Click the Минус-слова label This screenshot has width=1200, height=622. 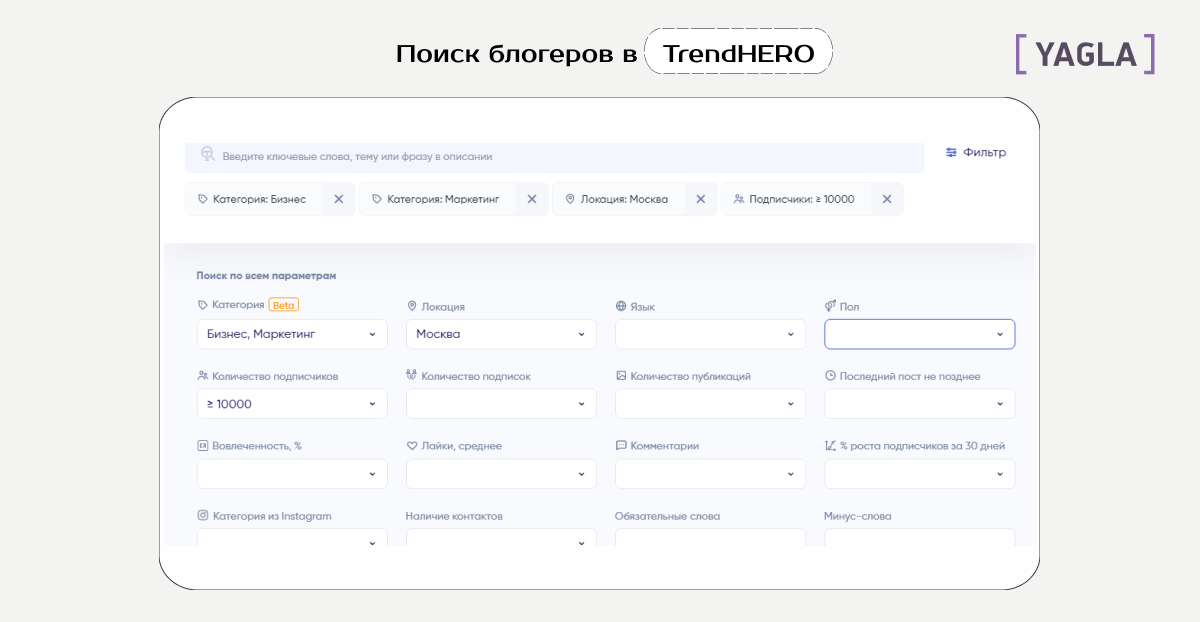[858, 516]
